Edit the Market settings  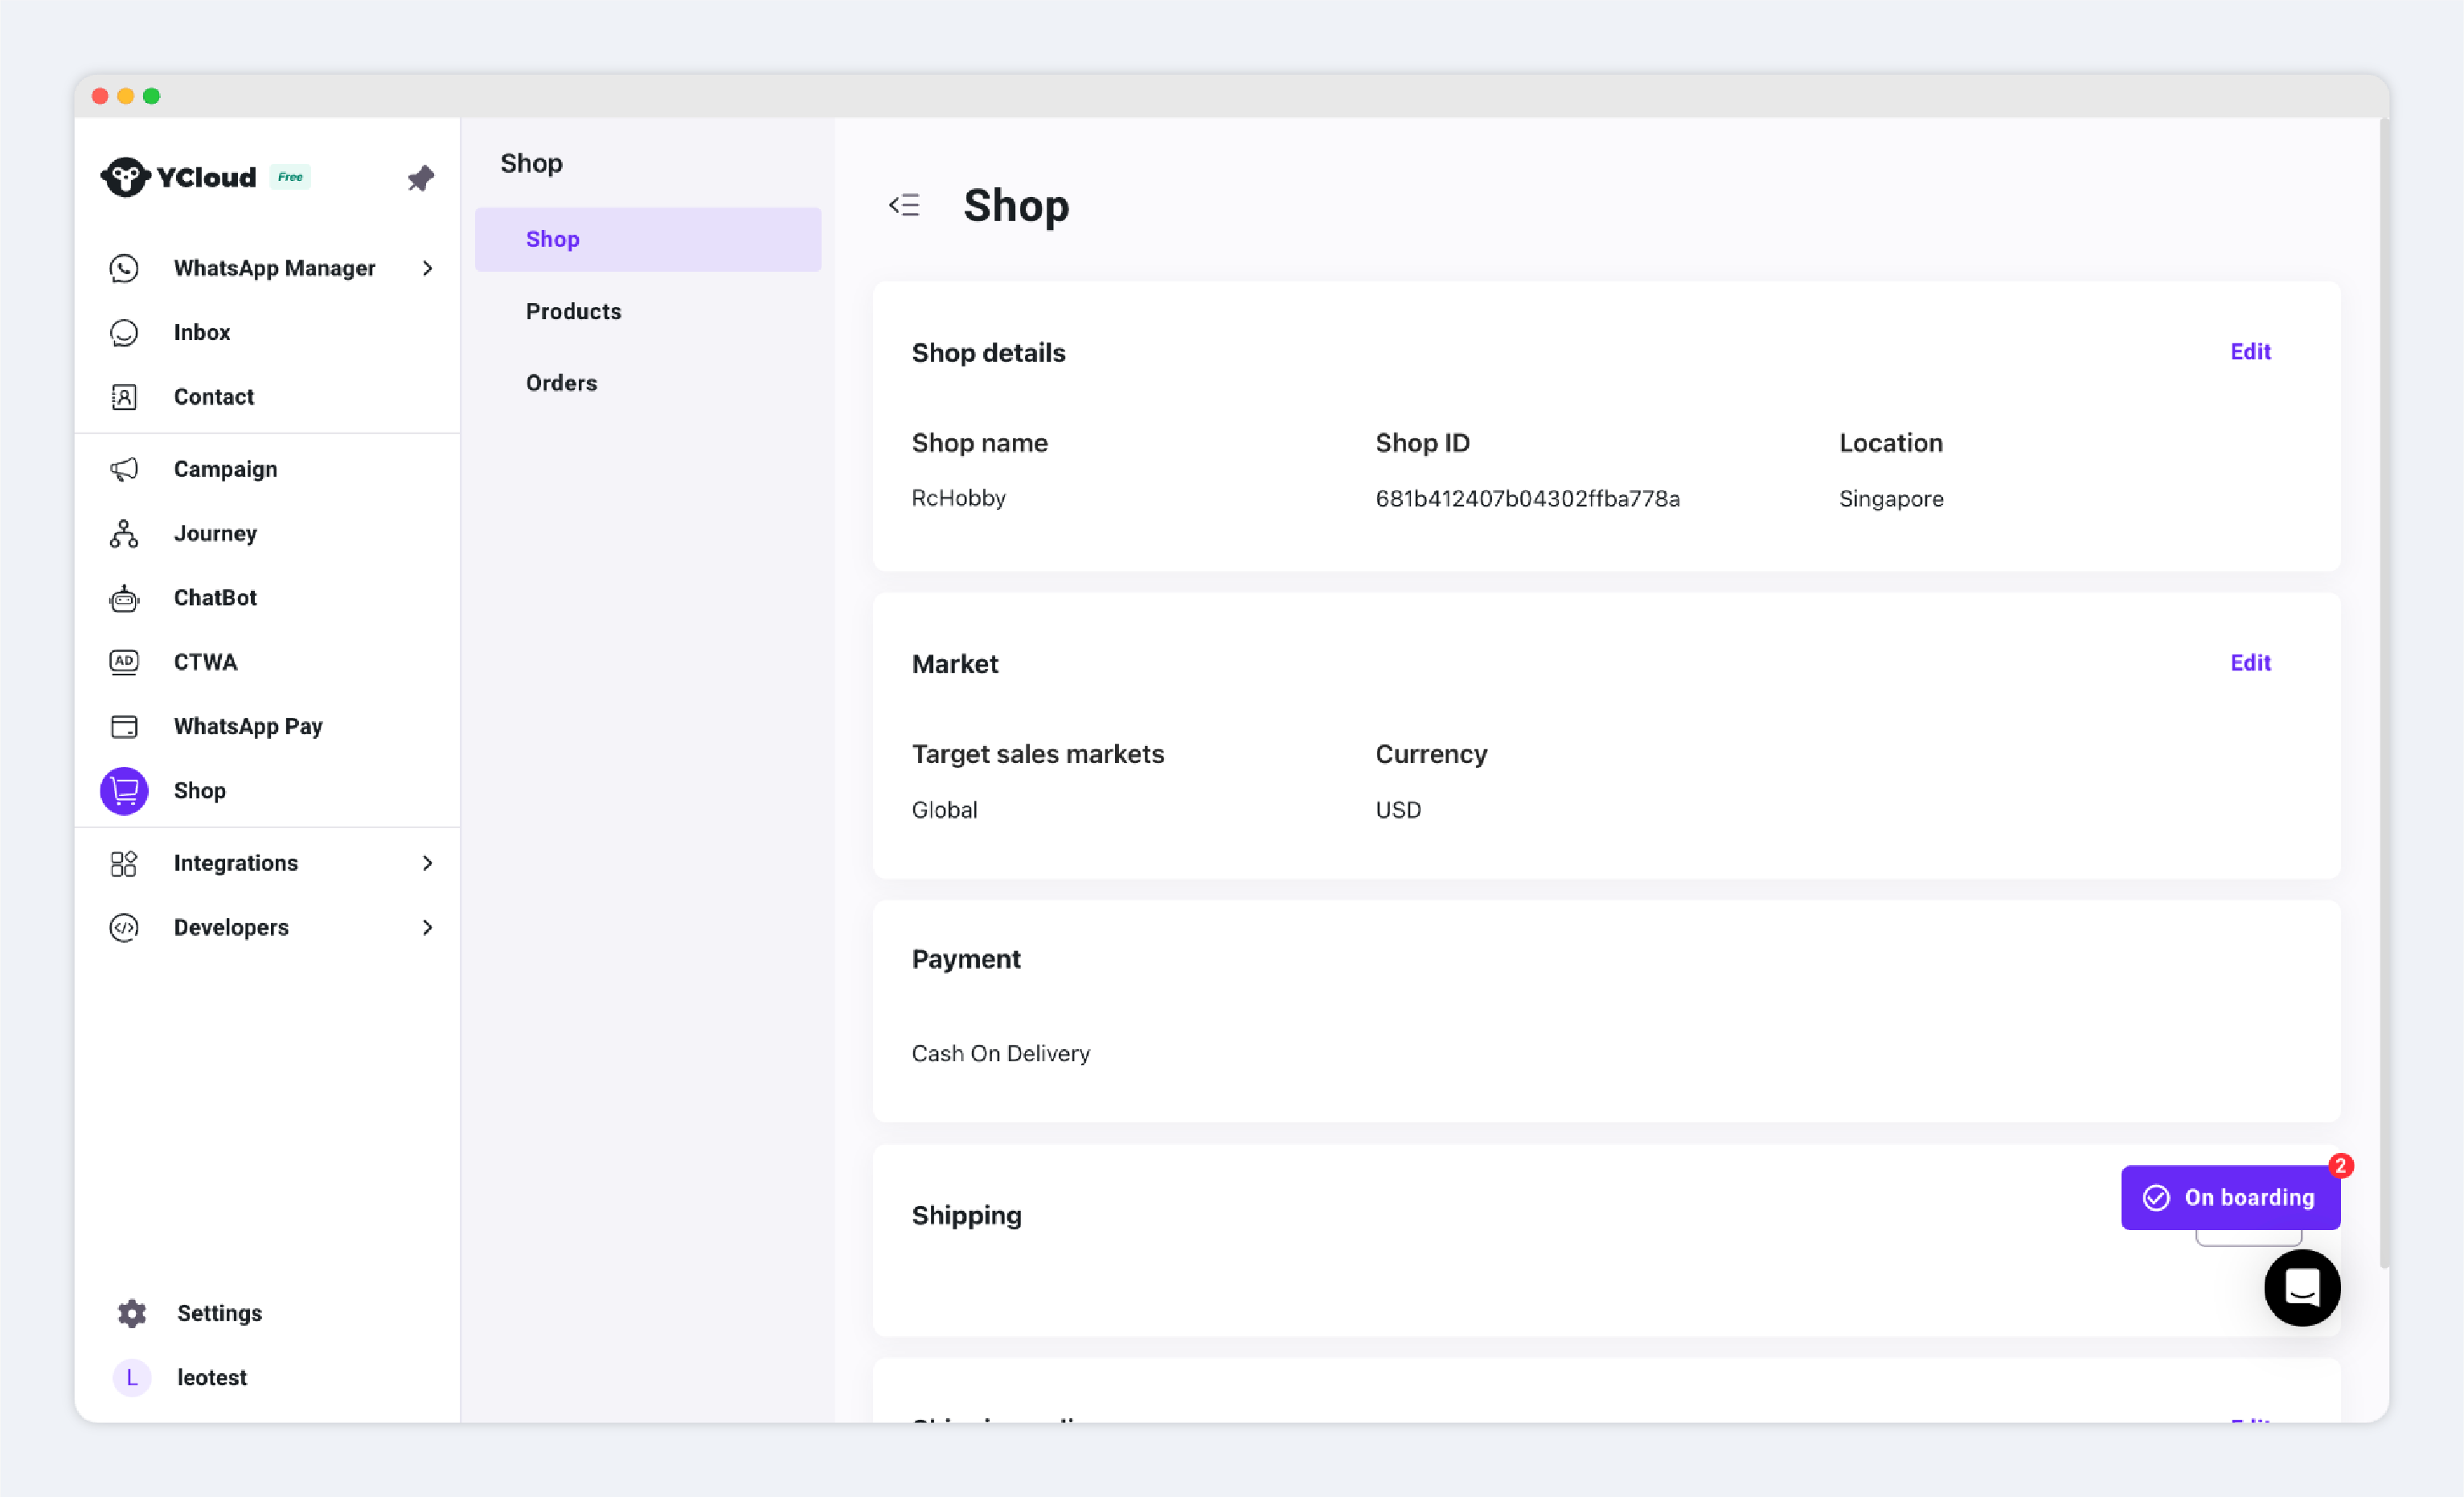2250,663
